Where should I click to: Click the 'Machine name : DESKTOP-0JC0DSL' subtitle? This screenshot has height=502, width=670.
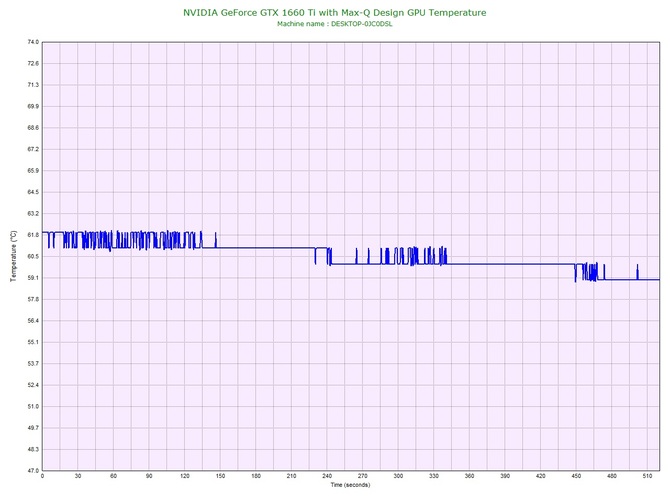coord(335,24)
